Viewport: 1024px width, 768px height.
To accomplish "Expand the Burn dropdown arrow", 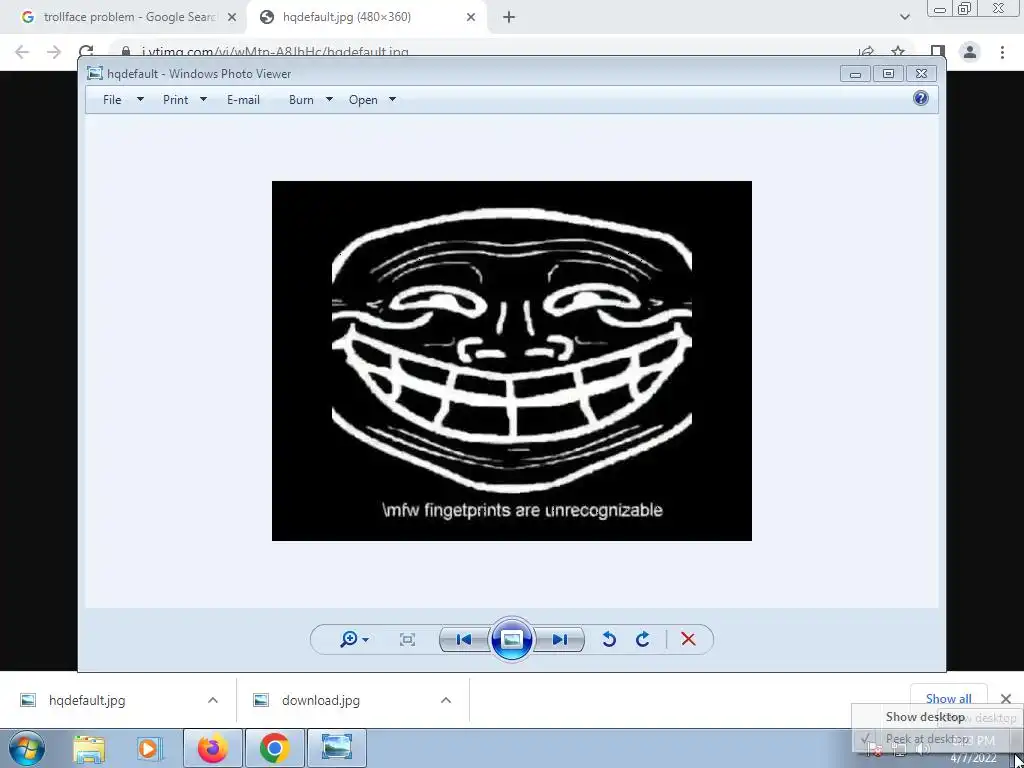I will [329, 99].
